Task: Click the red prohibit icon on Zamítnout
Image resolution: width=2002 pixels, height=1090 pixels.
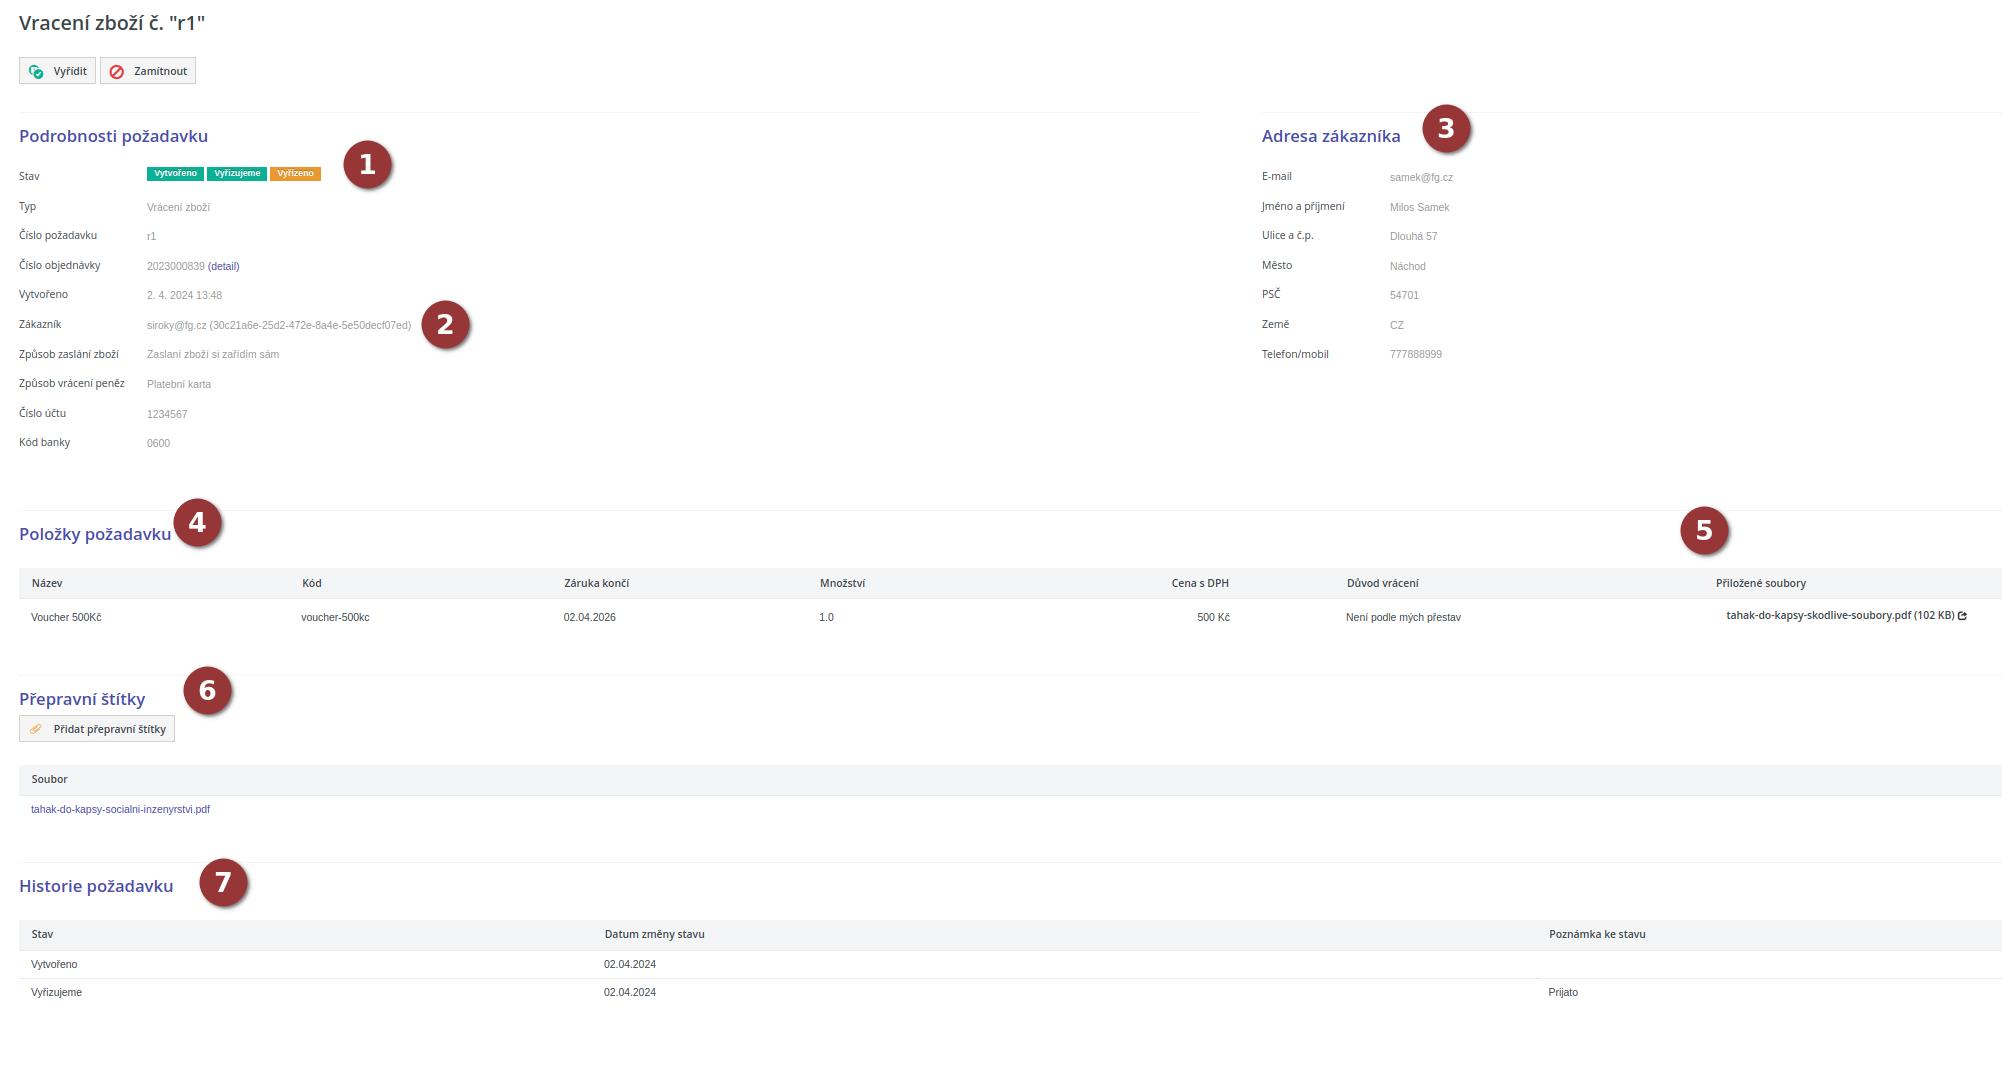Action: (x=117, y=71)
